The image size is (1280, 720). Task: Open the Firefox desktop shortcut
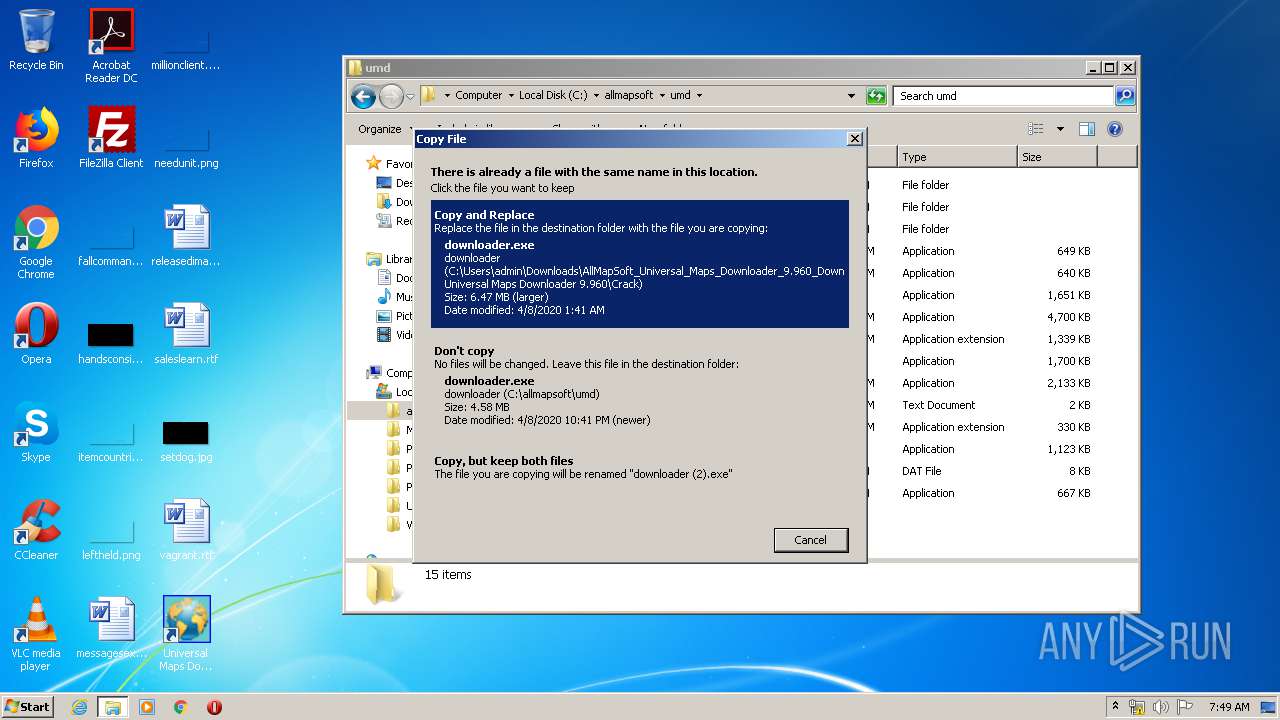point(36,137)
